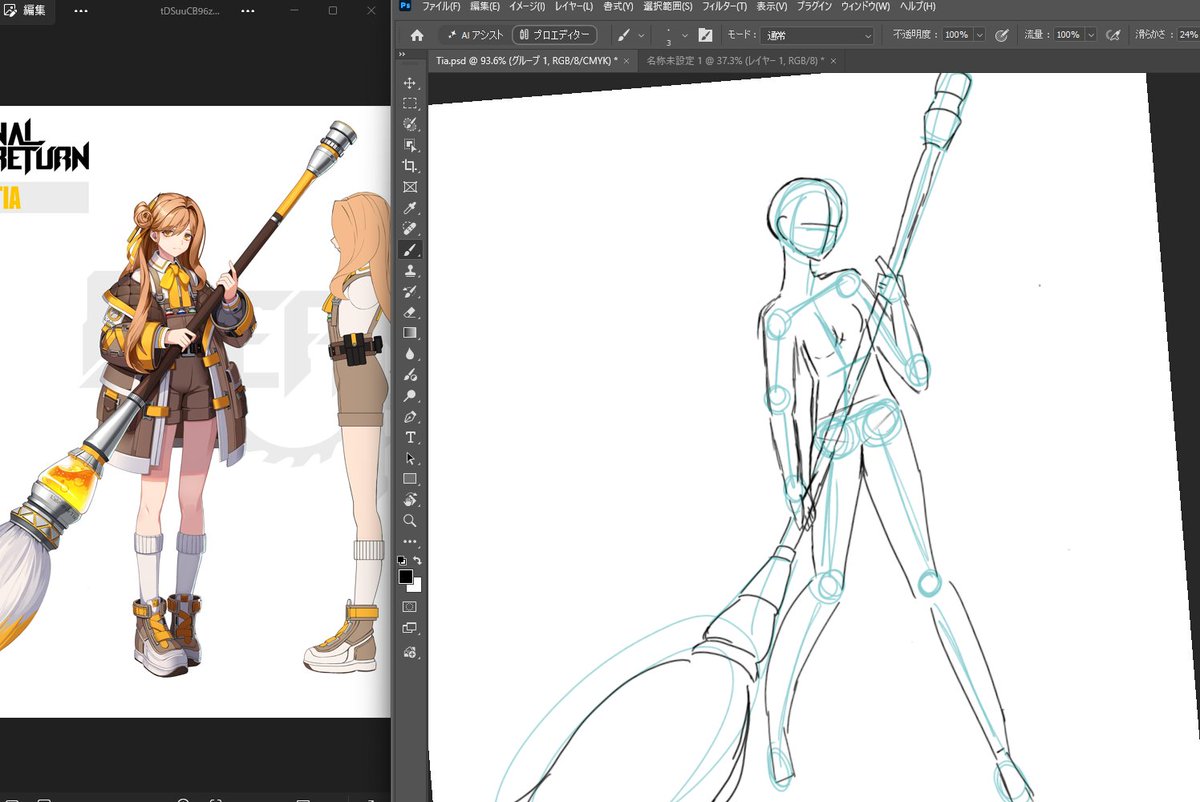Activate the Gradient tool

[410, 333]
